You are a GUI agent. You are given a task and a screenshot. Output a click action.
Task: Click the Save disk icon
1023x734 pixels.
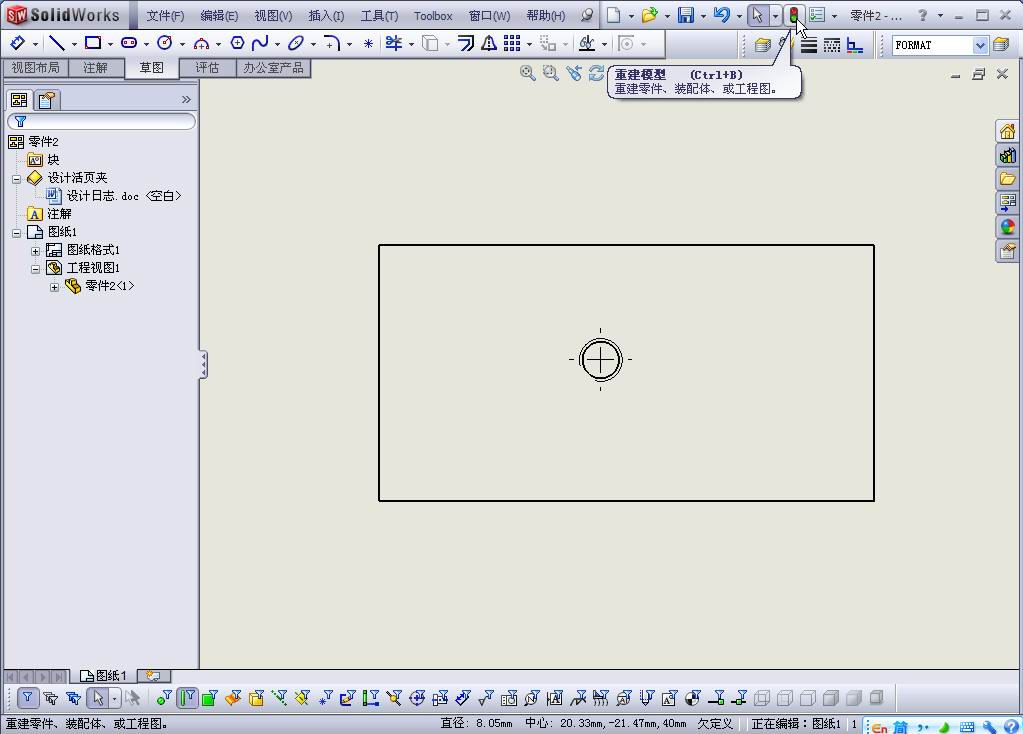click(x=686, y=15)
